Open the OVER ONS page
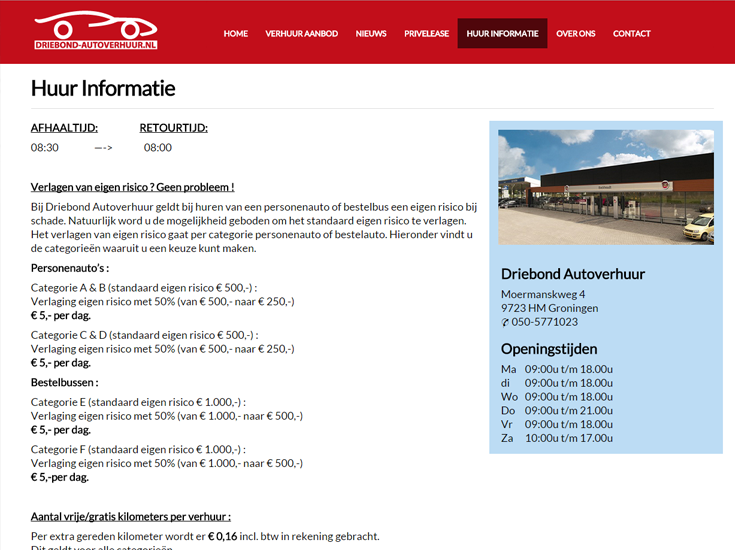This screenshot has width=735, height=550. 575,34
